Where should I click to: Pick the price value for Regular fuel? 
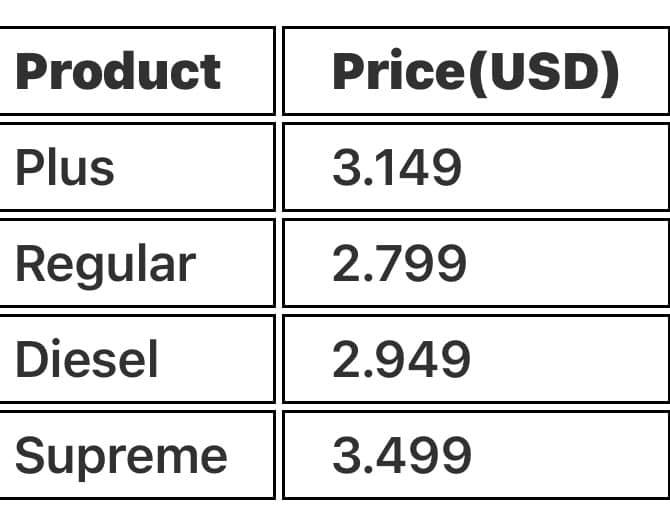click(x=399, y=263)
